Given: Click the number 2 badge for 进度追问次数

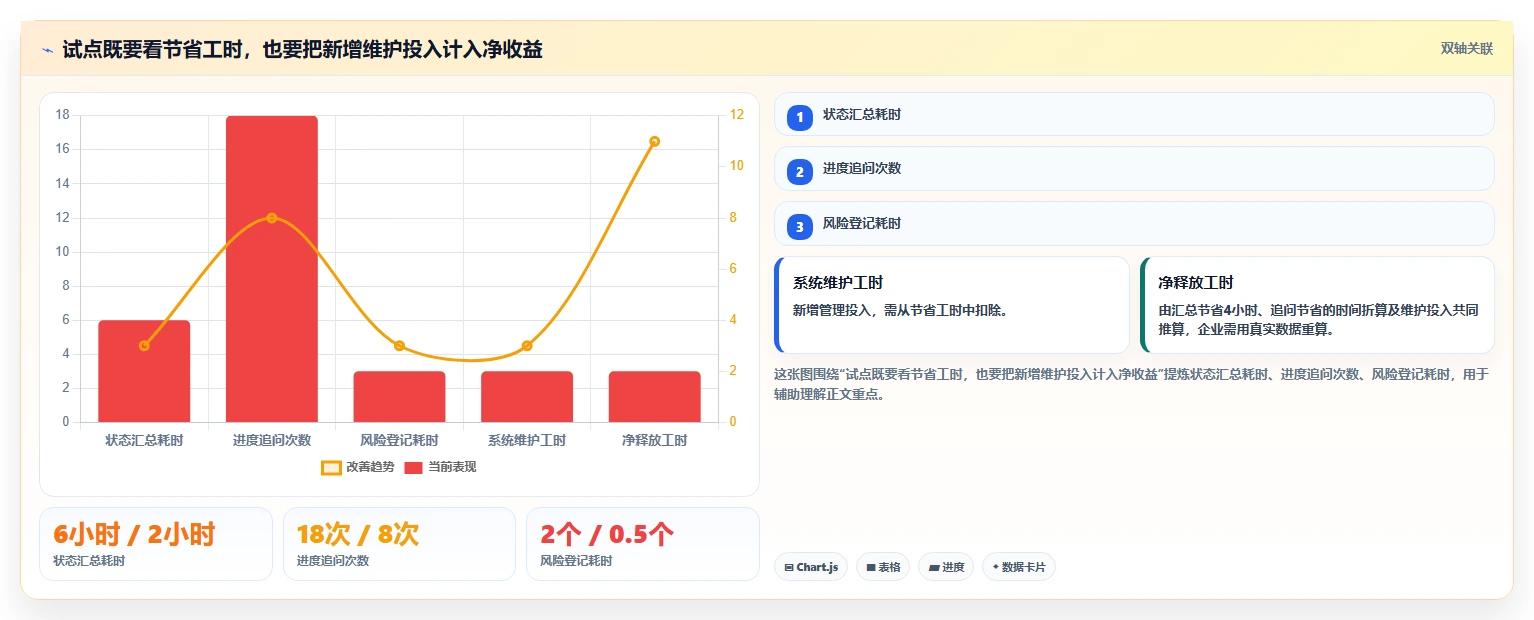Looking at the screenshot, I should tap(800, 172).
